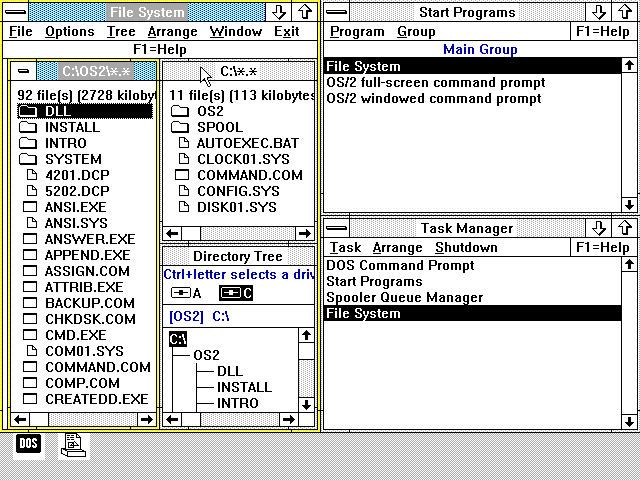This screenshot has width=640, height=480.
Task: Click scroll right arrow in C:\OS2 file list
Action: [147, 419]
